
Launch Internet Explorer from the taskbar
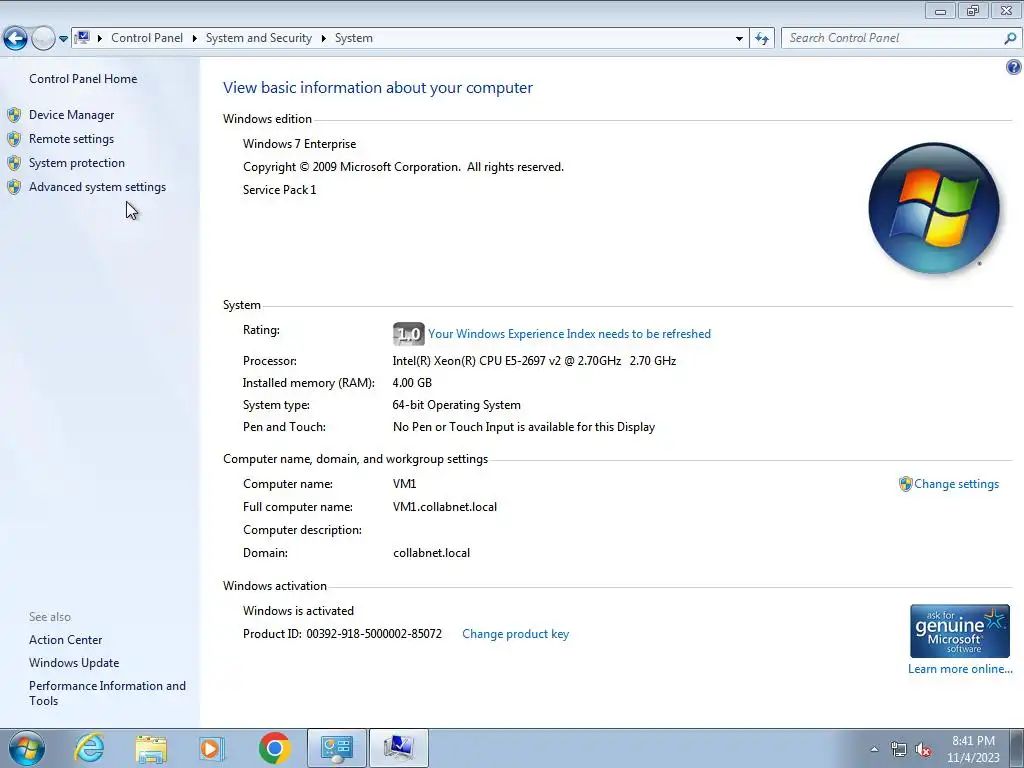click(89, 748)
